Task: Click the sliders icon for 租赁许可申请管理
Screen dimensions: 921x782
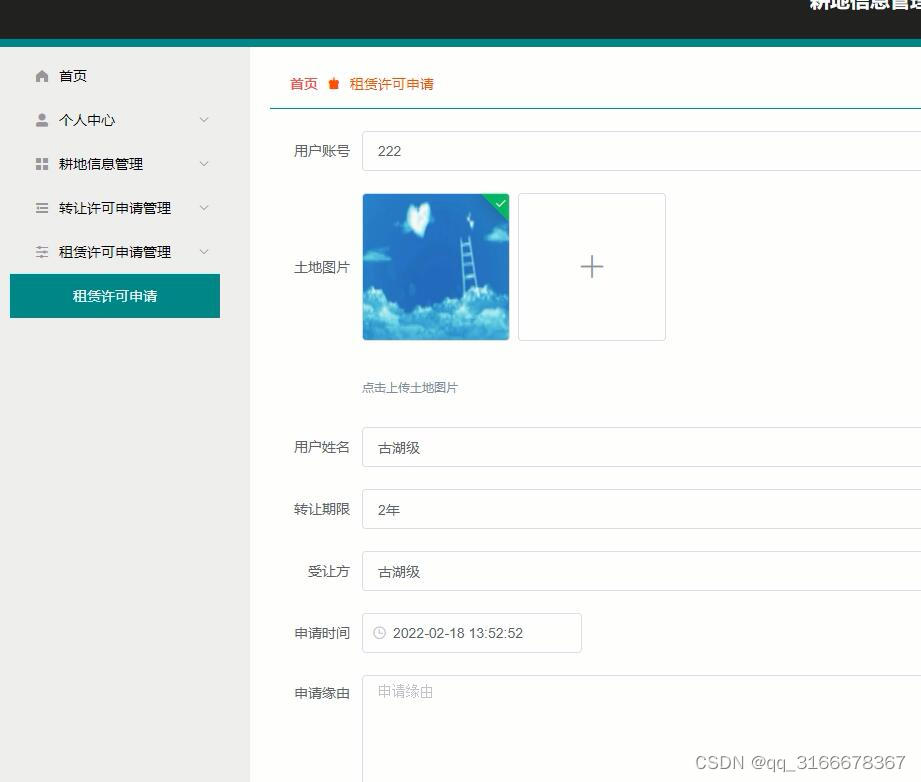Action: coord(41,252)
